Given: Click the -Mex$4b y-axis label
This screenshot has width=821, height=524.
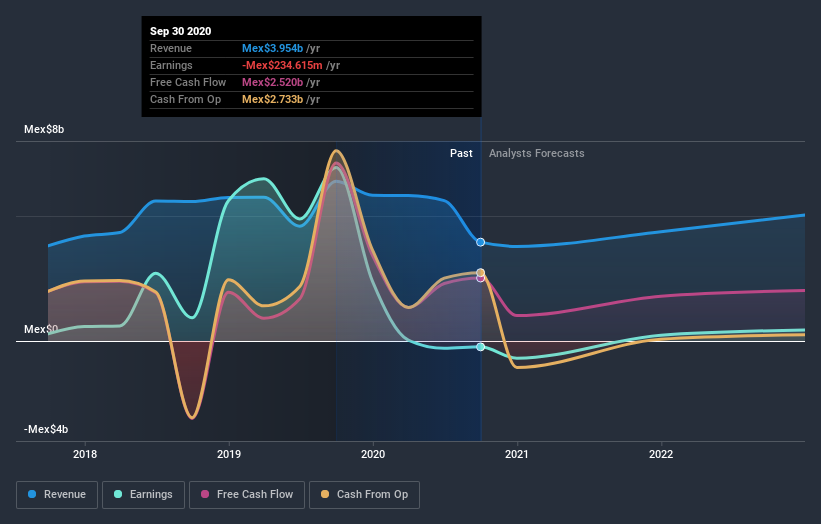Looking at the screenshot, I should [x=46, y=429].
